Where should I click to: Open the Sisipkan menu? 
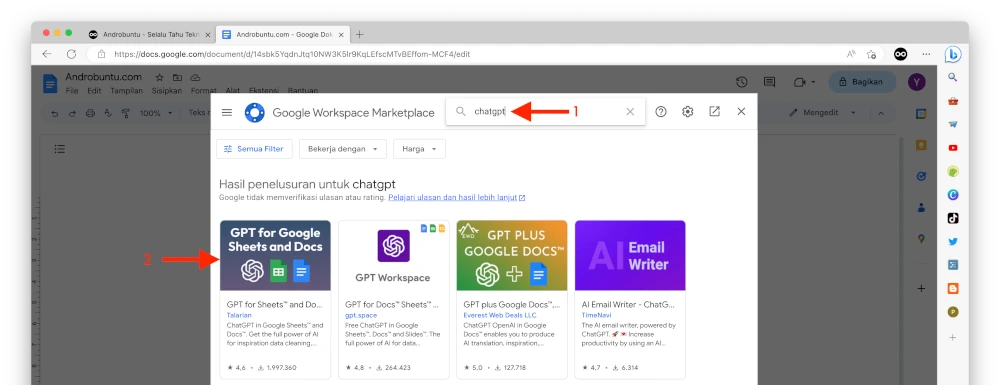(167, 91)
